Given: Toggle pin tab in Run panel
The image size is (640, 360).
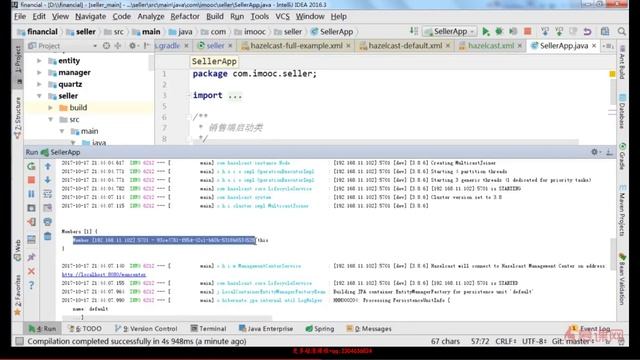Looking at the screenshot, I should point(31,257).
